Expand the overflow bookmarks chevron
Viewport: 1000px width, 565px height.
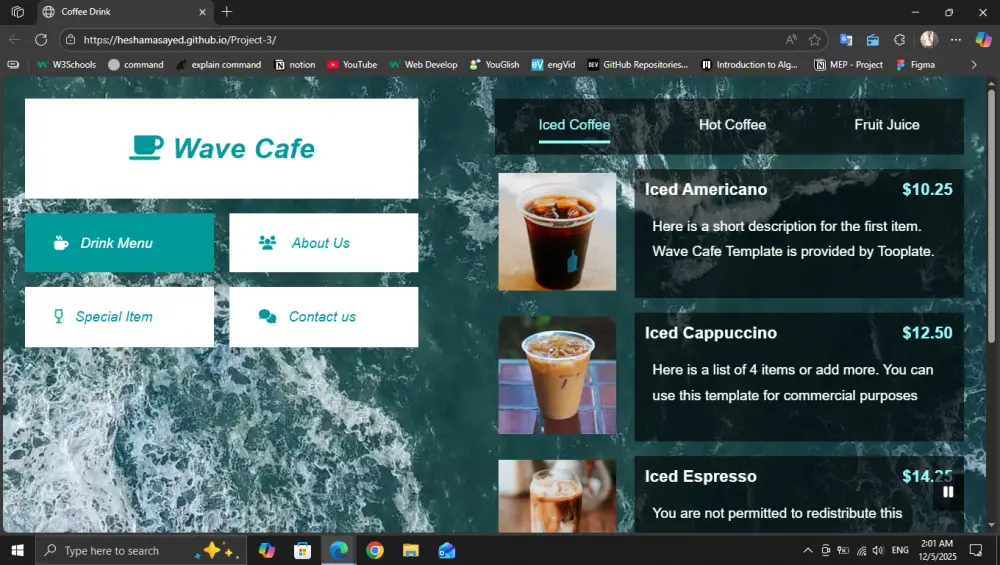click(x=973, y=64)
